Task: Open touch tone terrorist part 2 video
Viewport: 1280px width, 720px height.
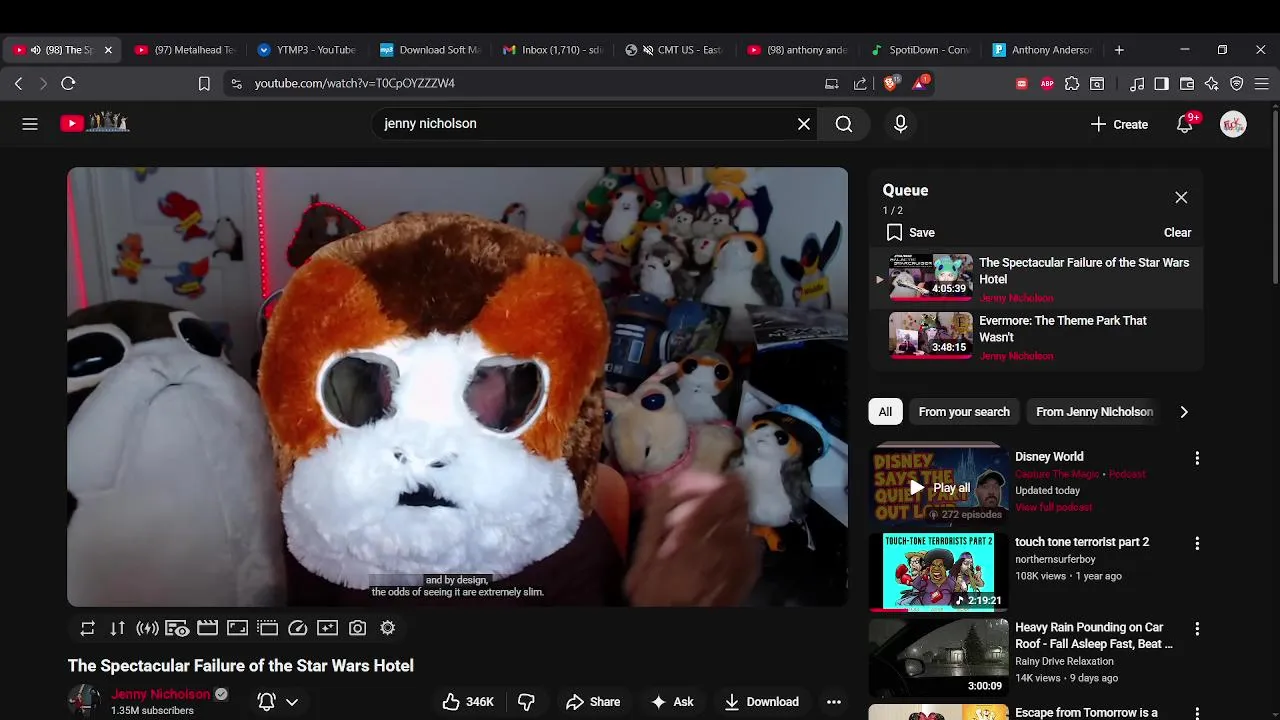Action: coord(1082,542)
